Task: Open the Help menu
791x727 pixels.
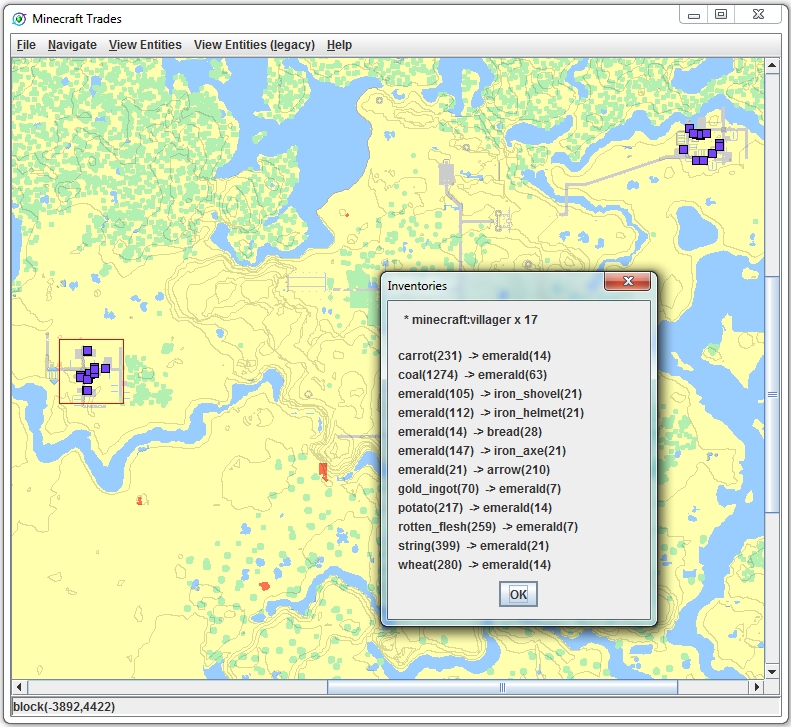Action: click(339, 45)
